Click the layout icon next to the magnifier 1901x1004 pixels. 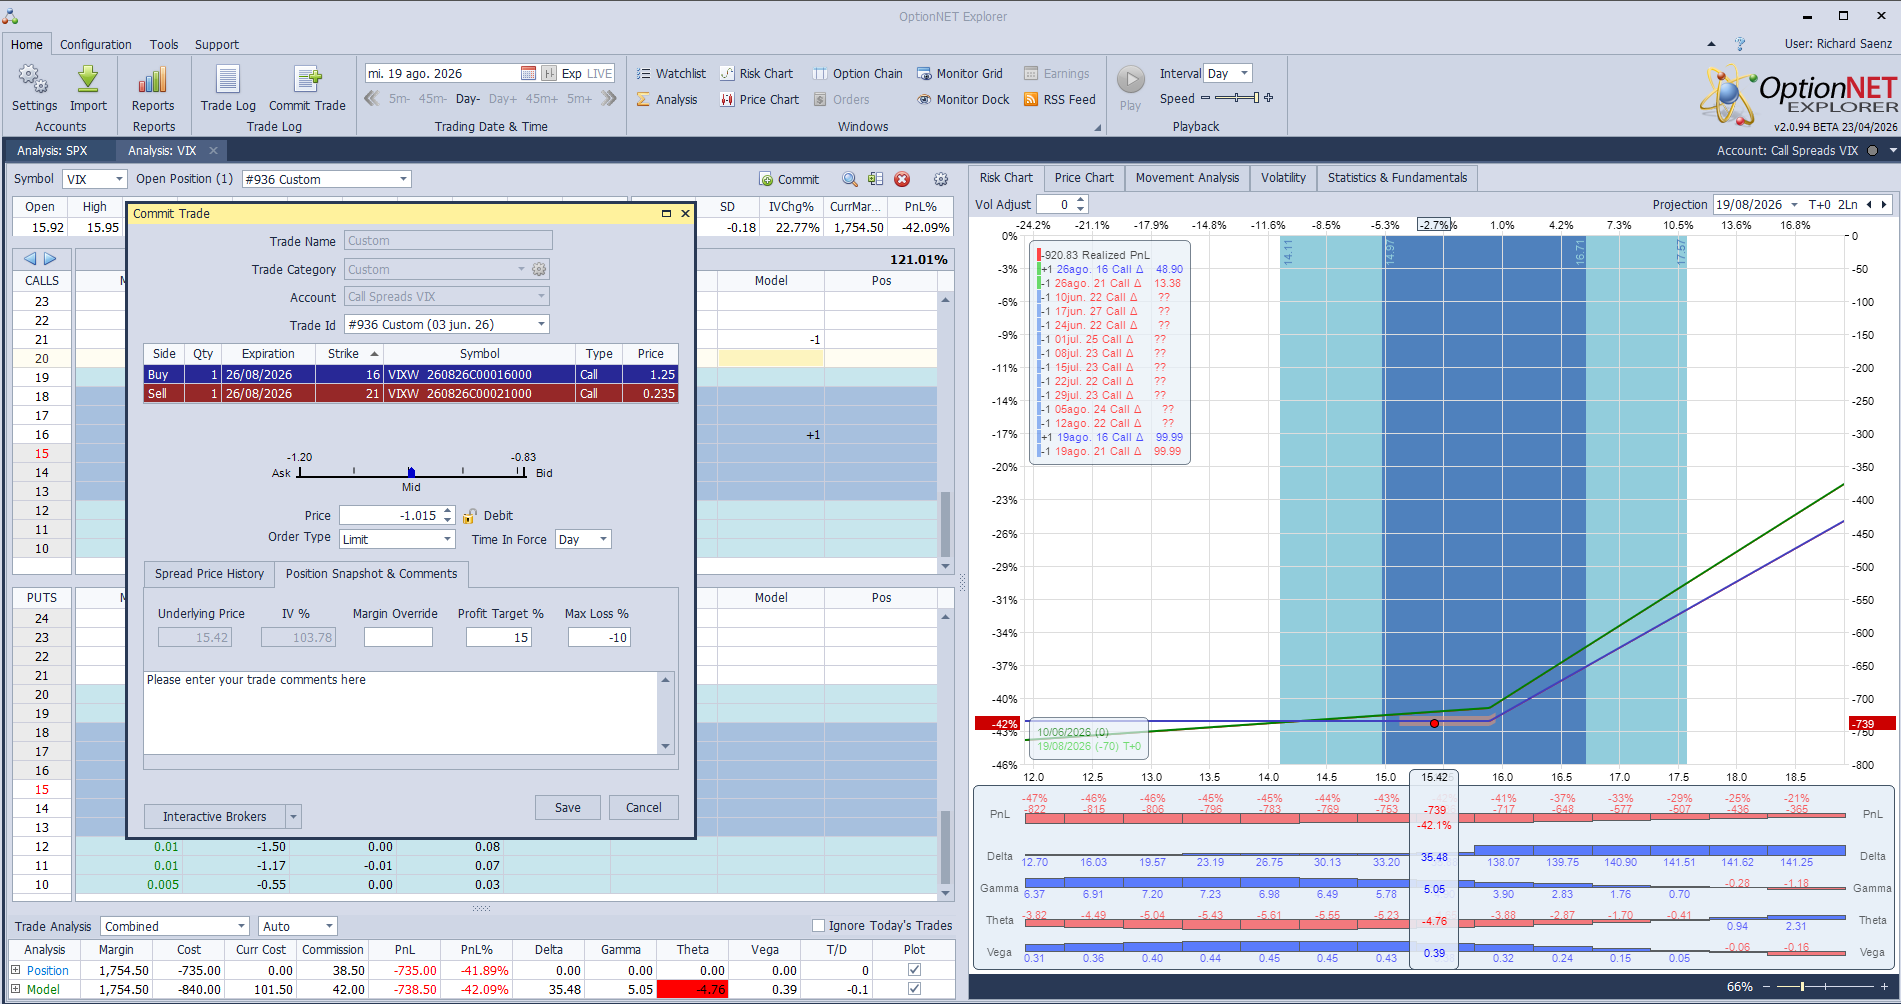(875, 179)
